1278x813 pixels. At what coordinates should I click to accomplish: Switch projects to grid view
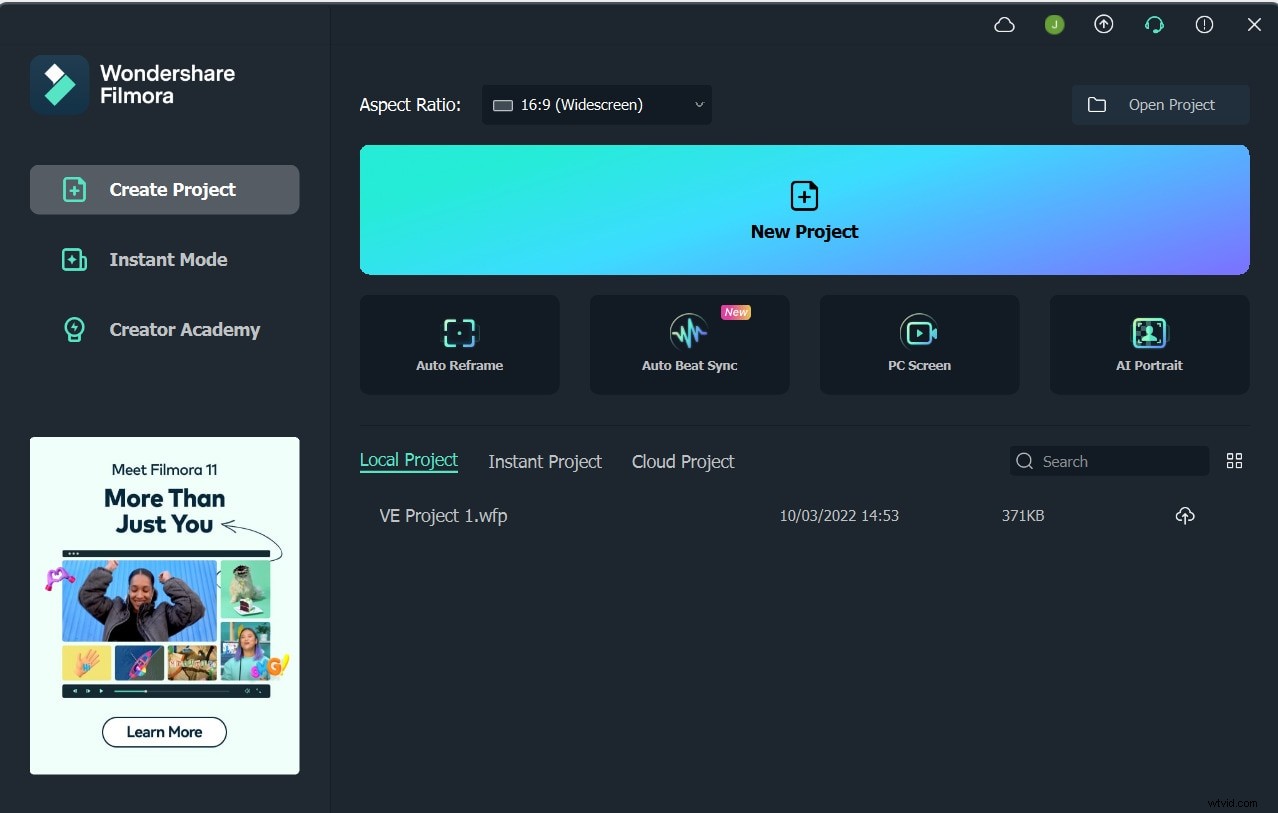click(x=1234, y=461)
